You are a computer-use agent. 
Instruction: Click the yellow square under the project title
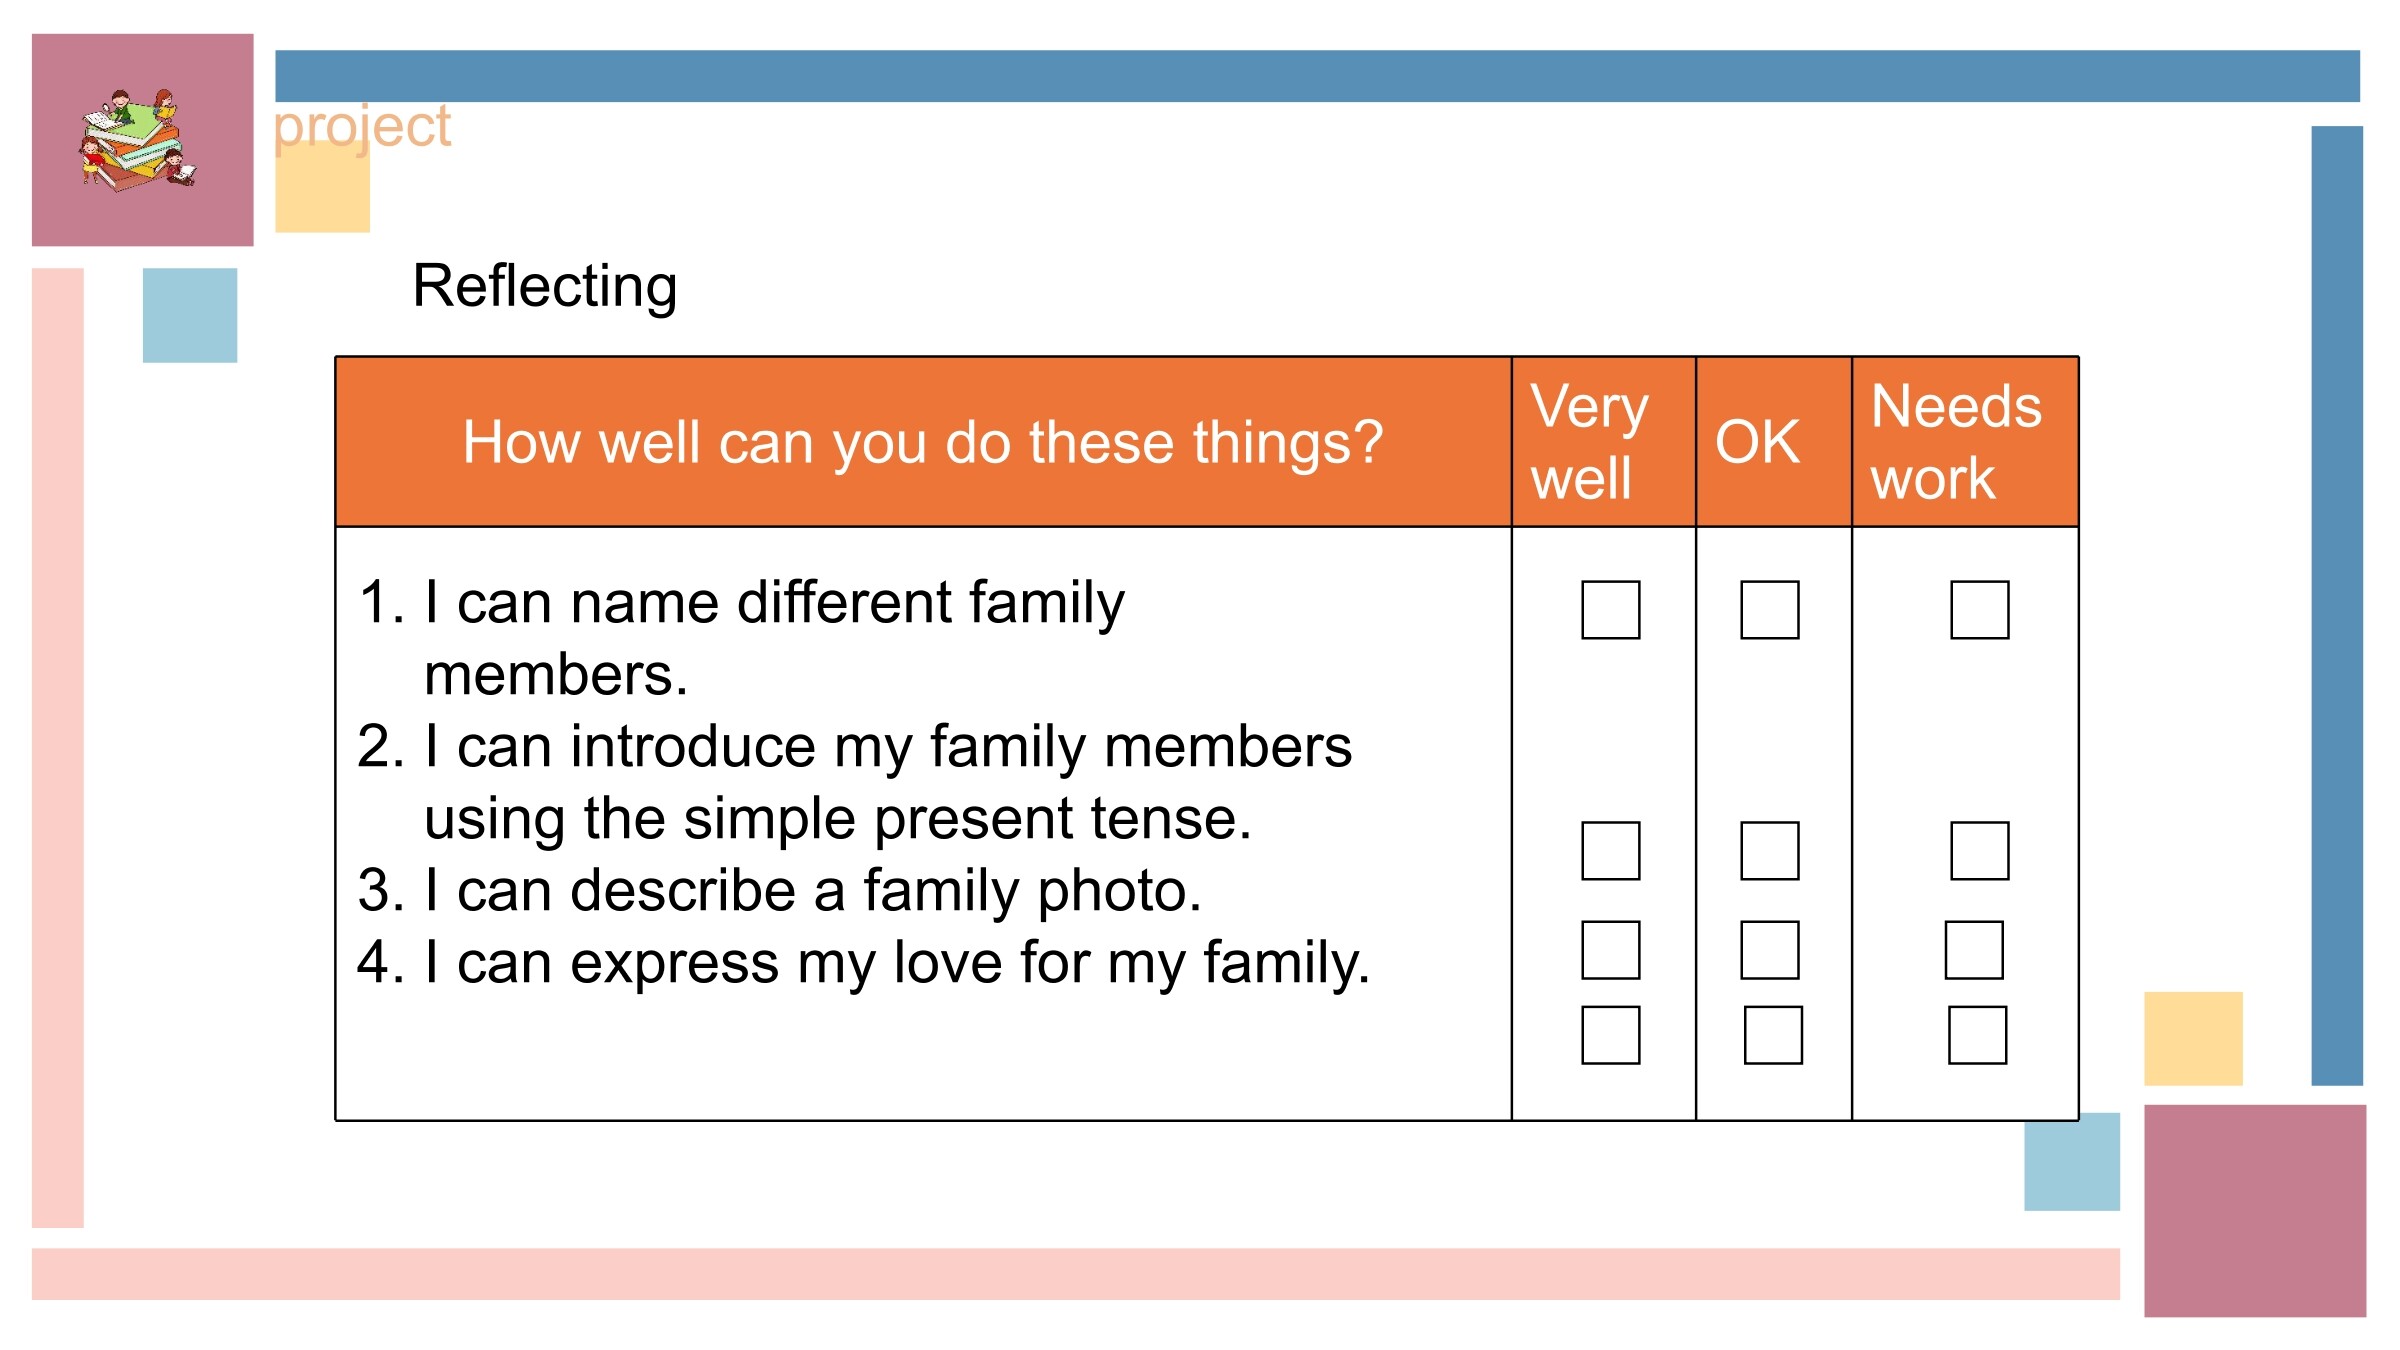pos(322,188)
